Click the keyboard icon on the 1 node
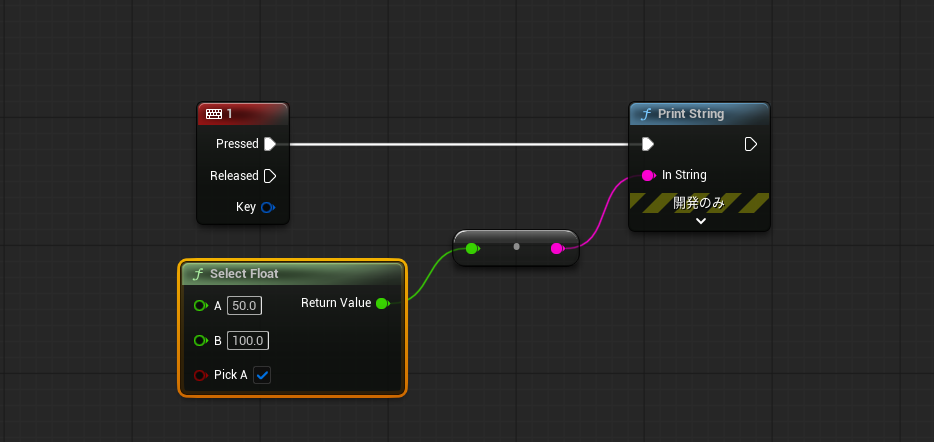This screenshot has height=442, width=934. 214,114
